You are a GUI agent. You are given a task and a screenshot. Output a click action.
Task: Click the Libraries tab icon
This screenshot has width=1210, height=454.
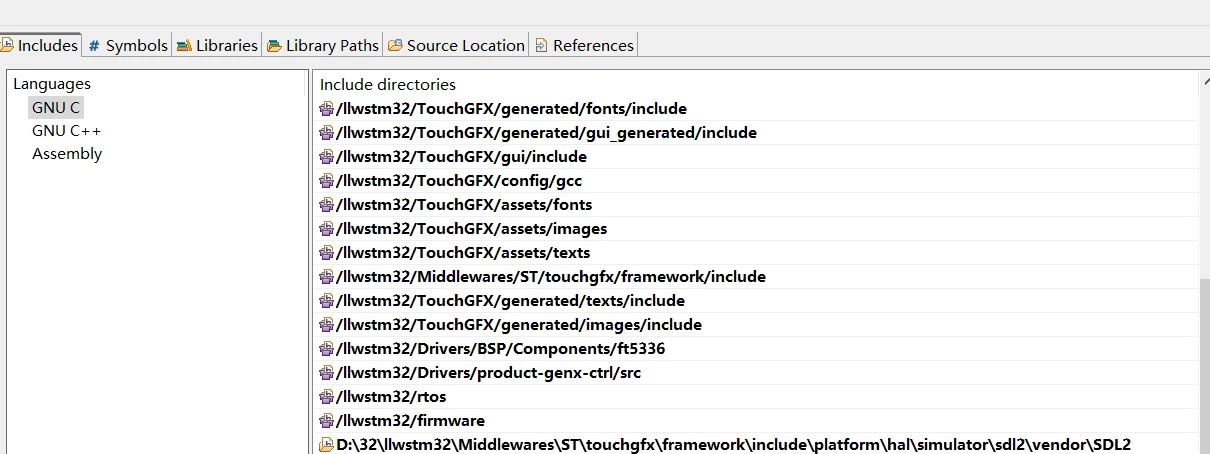[184, 45]
